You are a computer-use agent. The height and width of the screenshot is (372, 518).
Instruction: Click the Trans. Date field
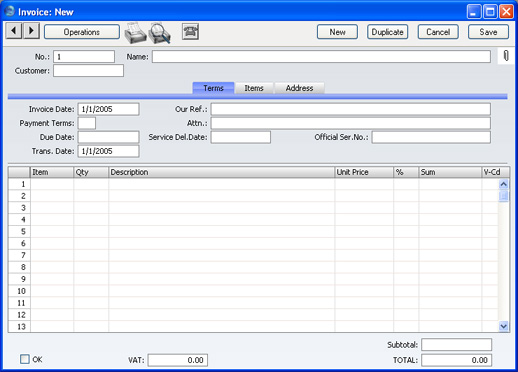[108, 151]
